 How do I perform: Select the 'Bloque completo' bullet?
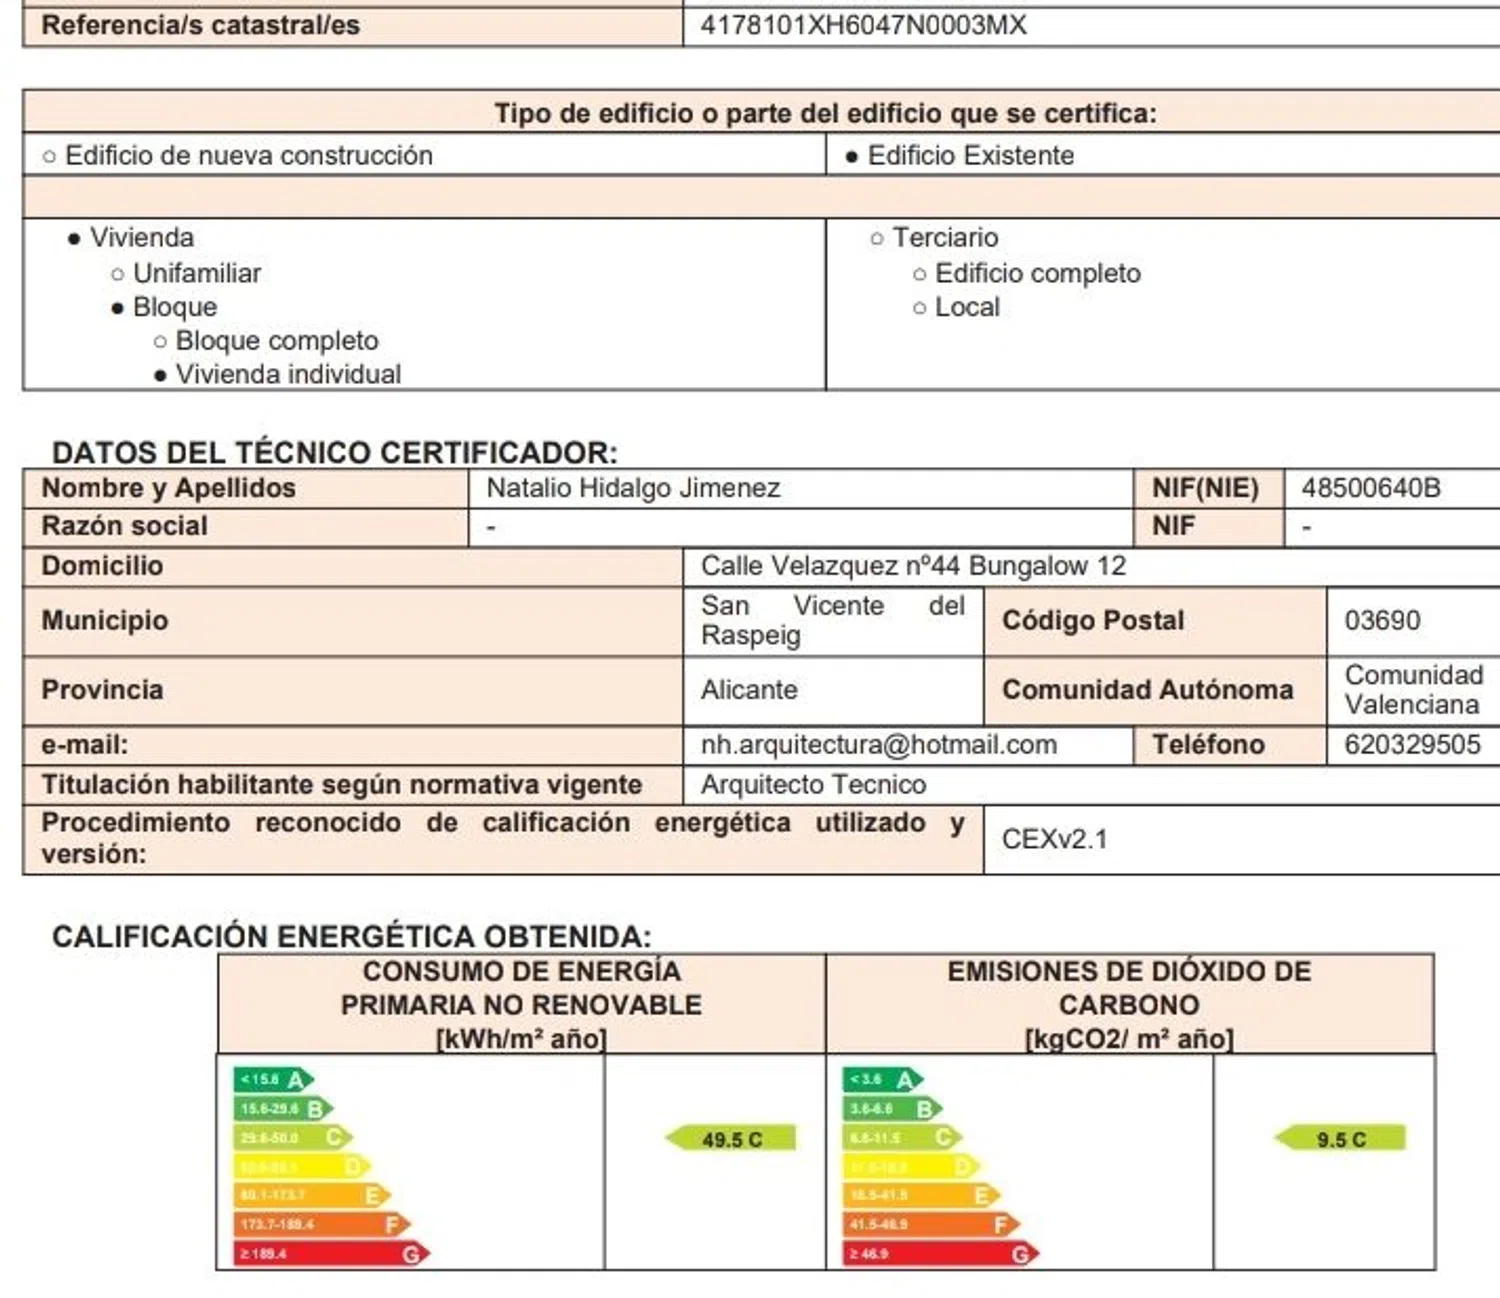[x=160, y=342]
